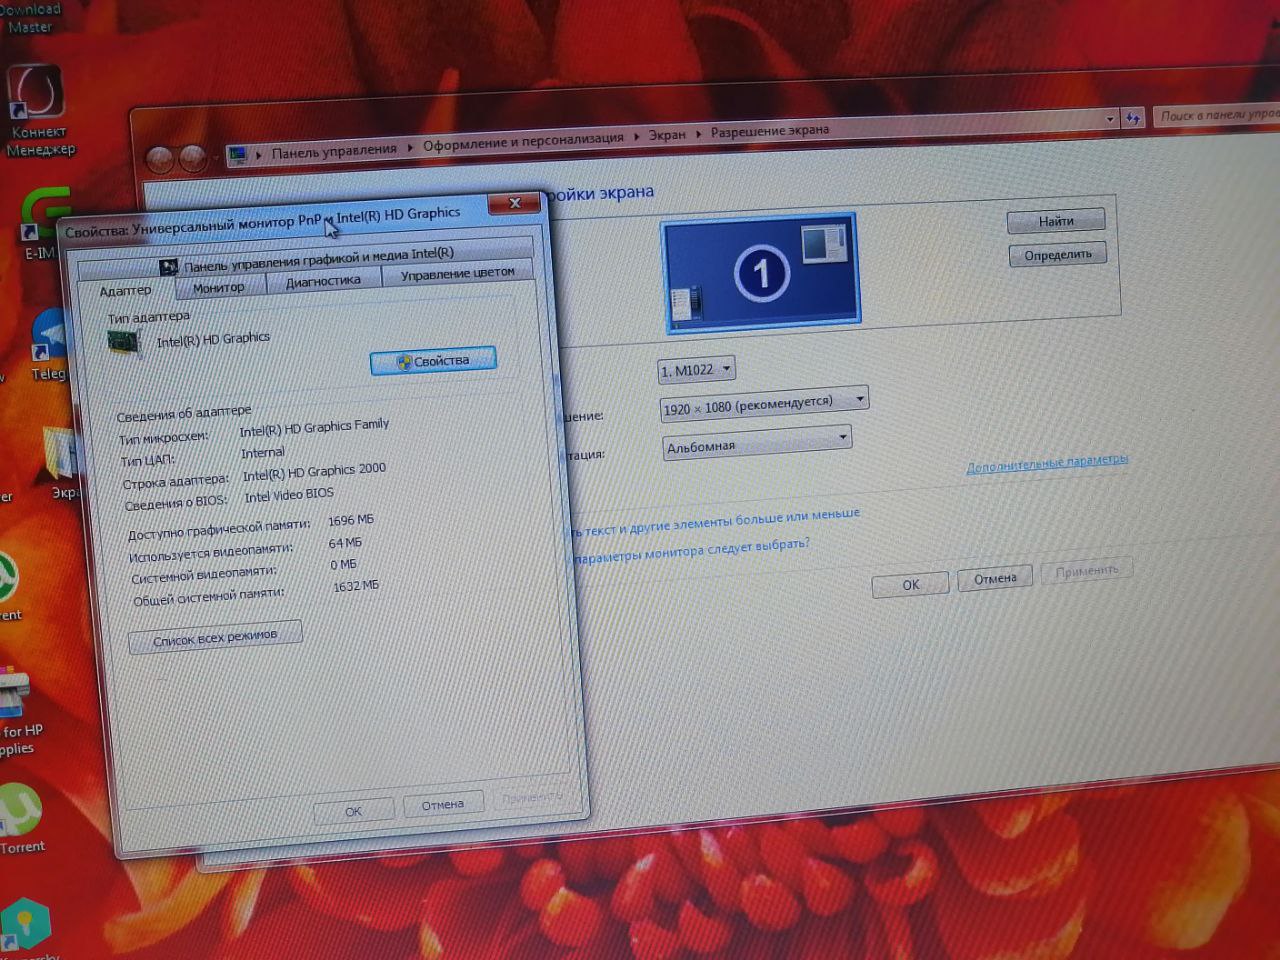Click the Найти button in screen resolution
Image resolution: width=1280 pixels, height=960 pixels.
(x=1056, y=221)
